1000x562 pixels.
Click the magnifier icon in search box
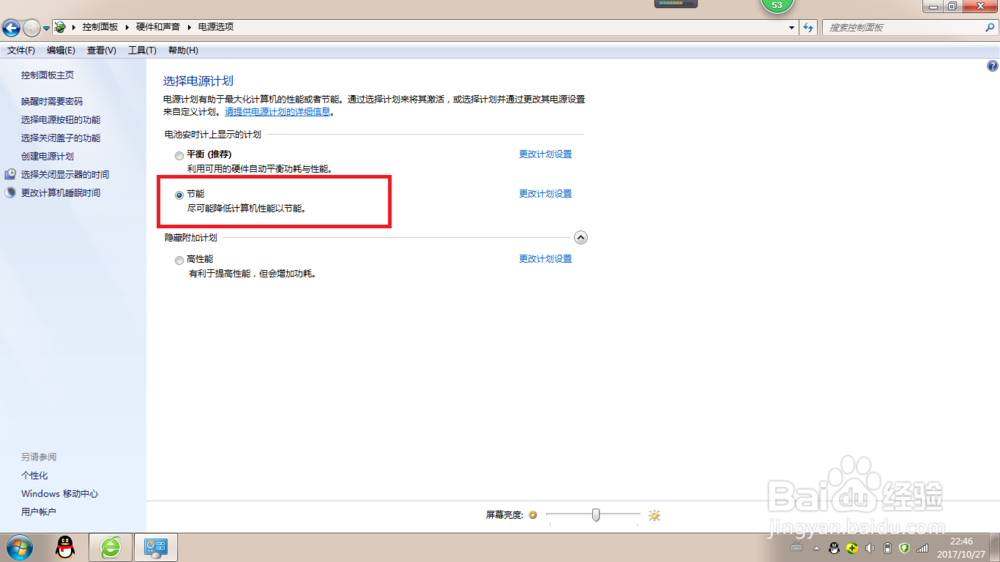[x=989, y=27]
